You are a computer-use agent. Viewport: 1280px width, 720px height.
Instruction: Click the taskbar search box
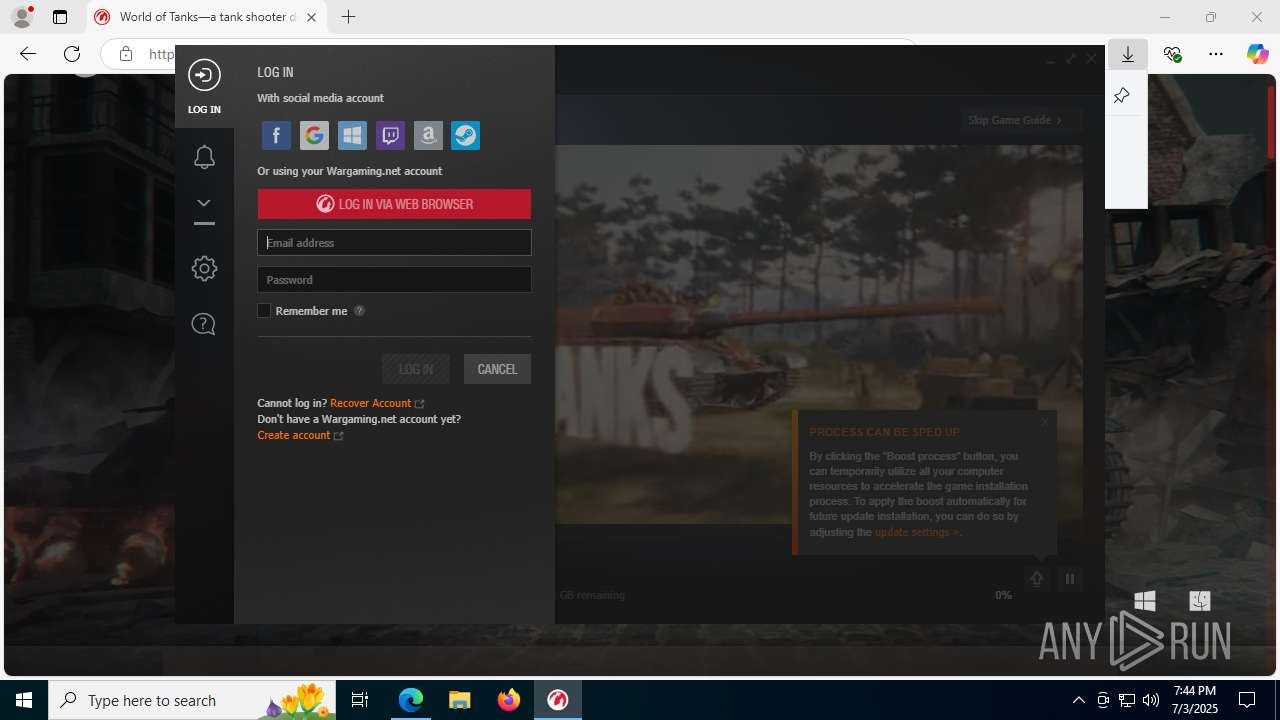pos(192,700)
